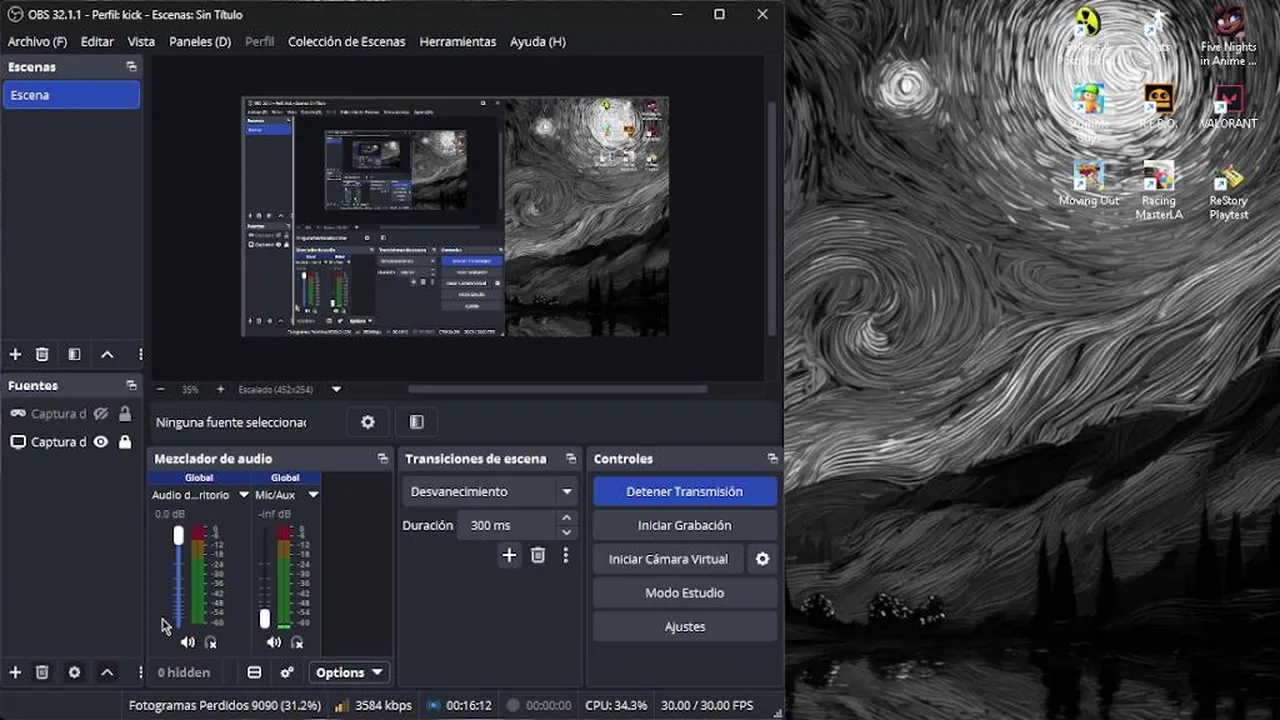Click Mic/Aux volume slider handle
Screen dimensions: 1280x720
(265, 618)
